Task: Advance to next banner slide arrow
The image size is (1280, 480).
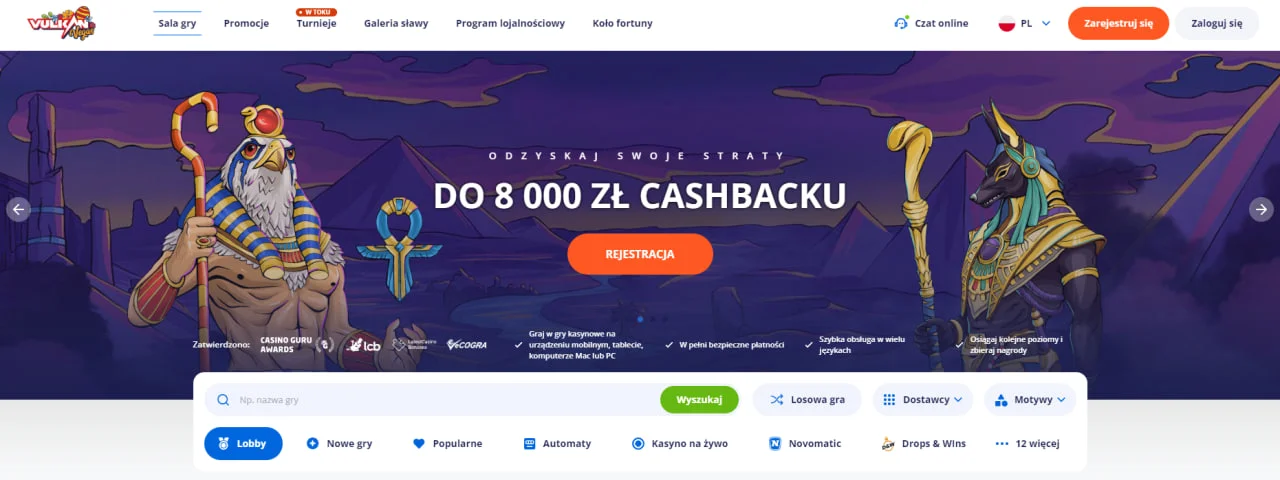Action: click(x=1261, y=209)
